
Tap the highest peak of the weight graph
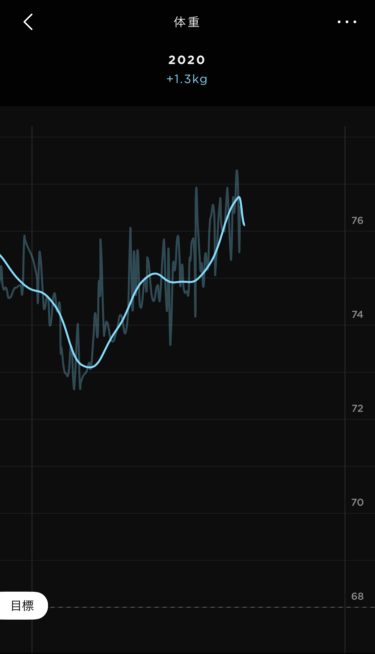[237, 171]
